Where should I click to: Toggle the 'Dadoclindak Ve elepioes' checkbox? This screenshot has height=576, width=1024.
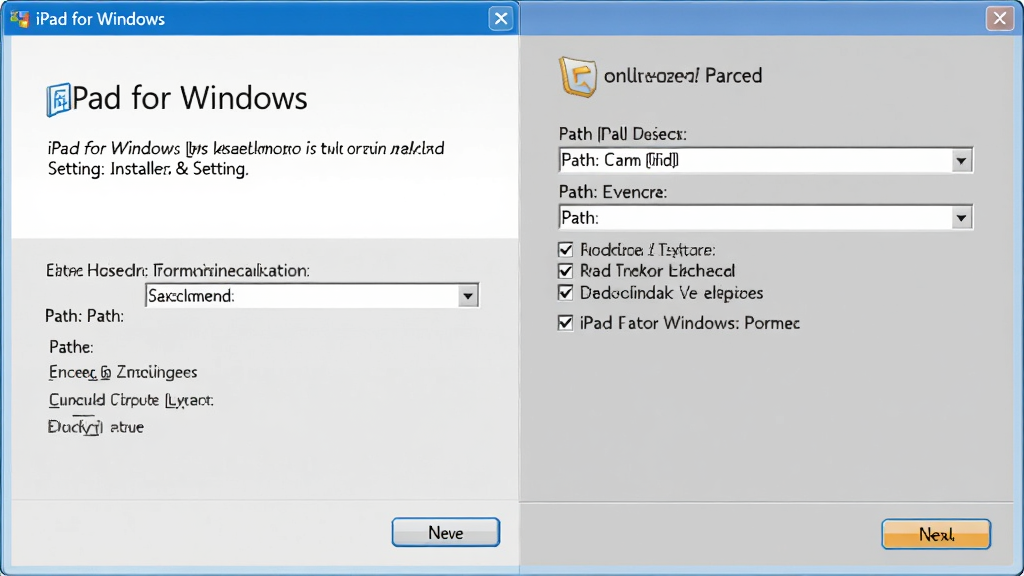tap(566, 293)
